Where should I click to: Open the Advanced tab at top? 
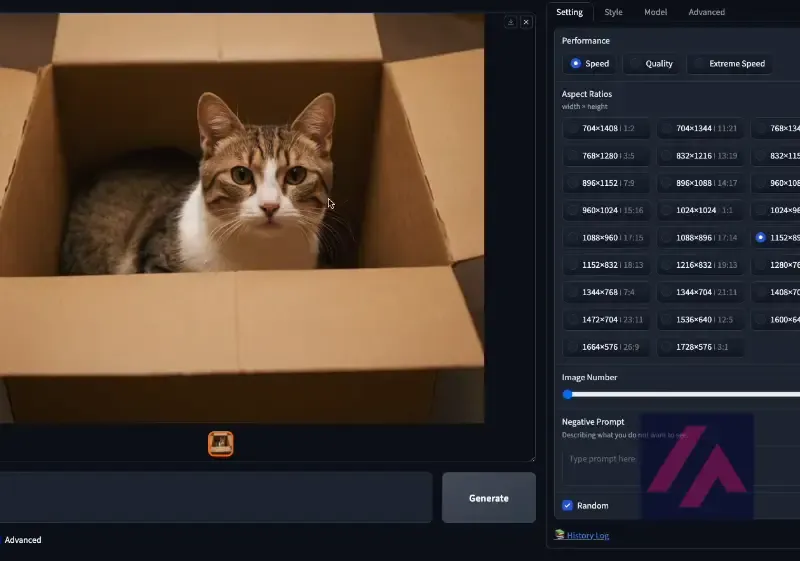pyautogui.click(x=706, y=12)
